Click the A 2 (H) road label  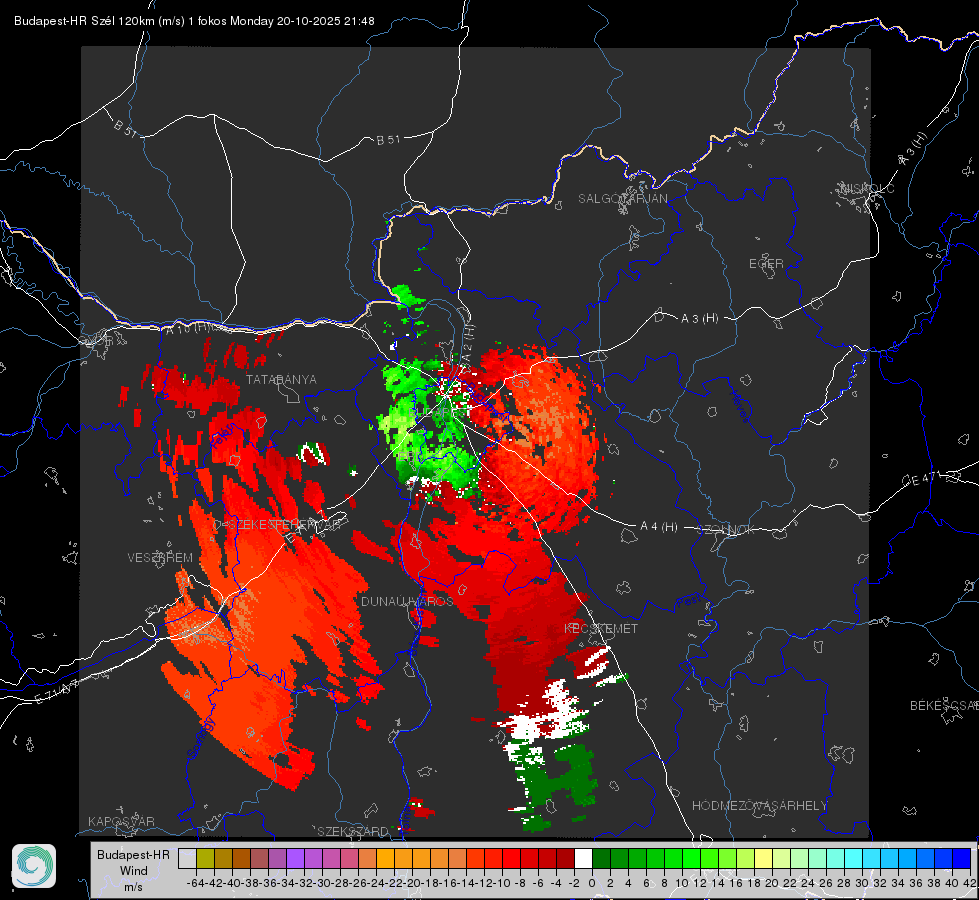tap(469, 342)
